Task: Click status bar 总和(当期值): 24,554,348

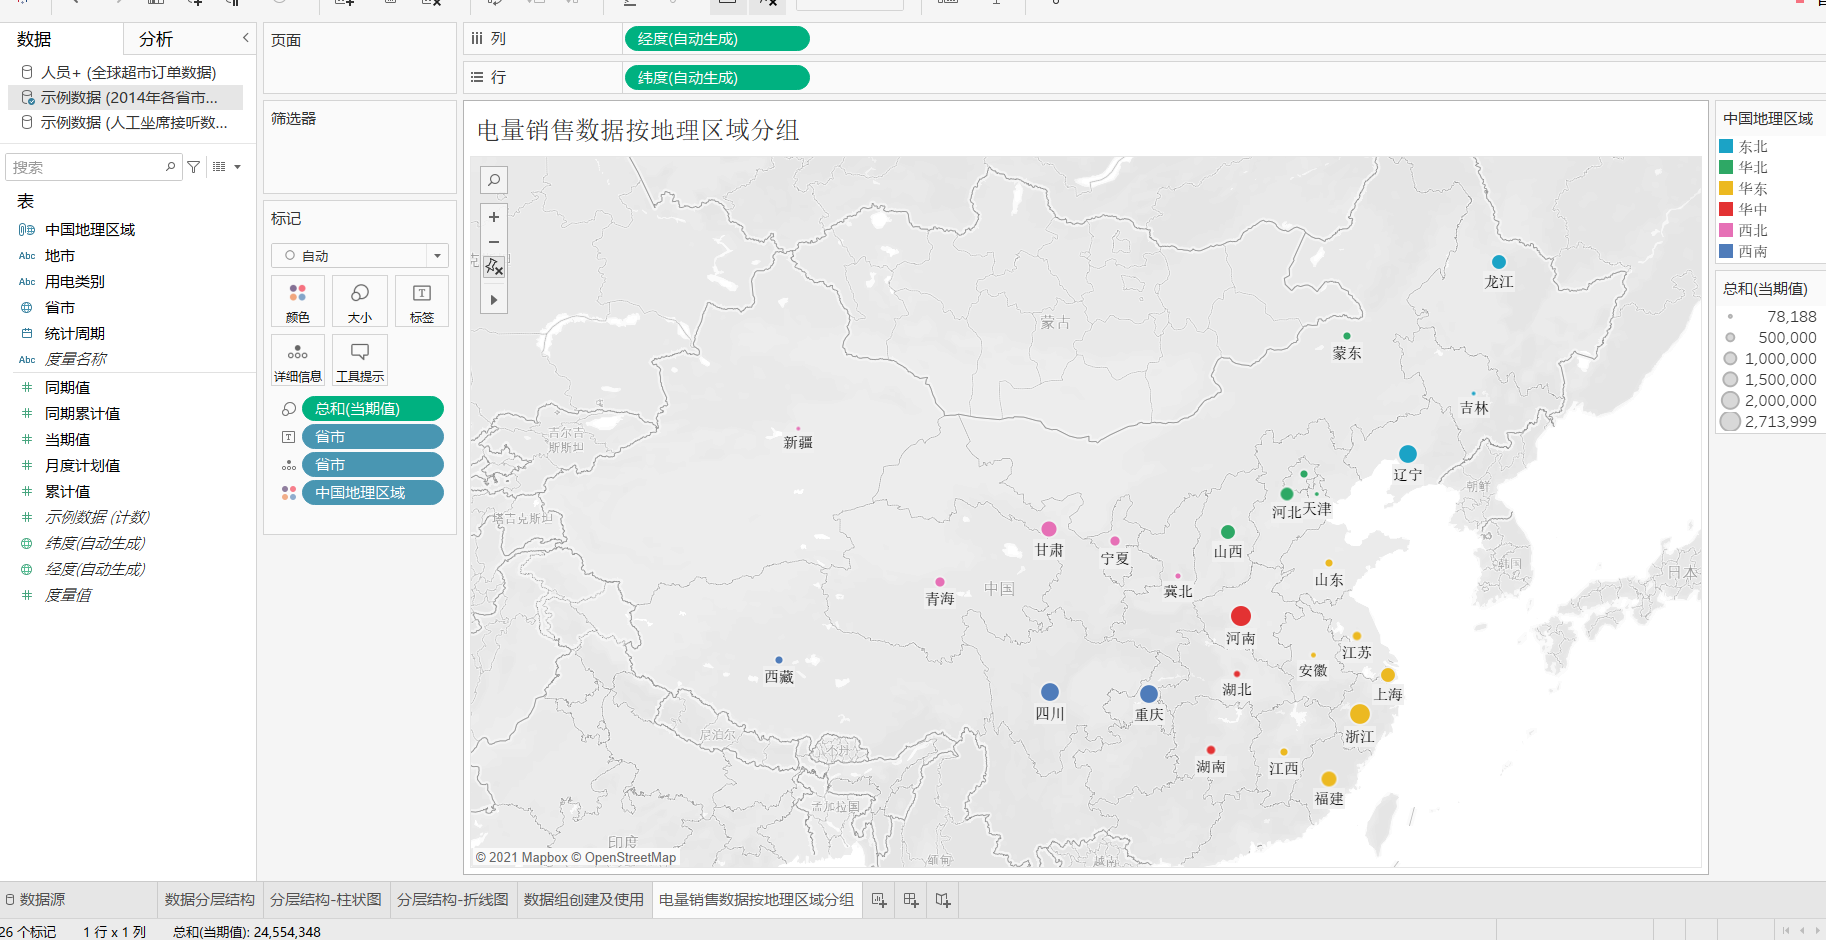Action: (247, 932)
